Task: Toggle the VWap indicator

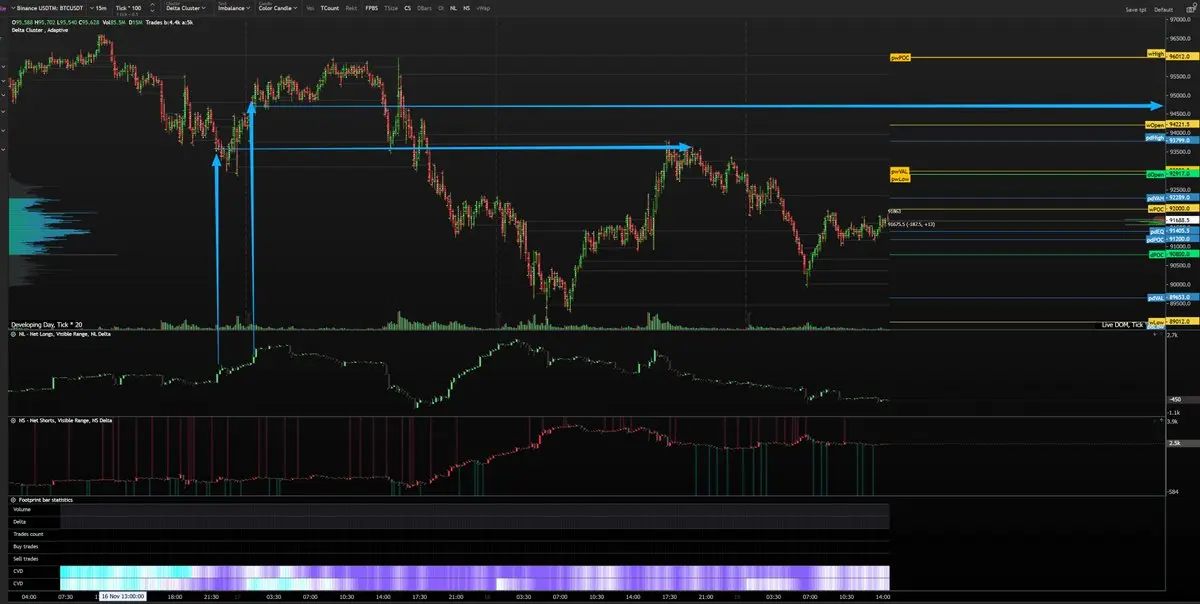Action: click(x=483, y=8)
